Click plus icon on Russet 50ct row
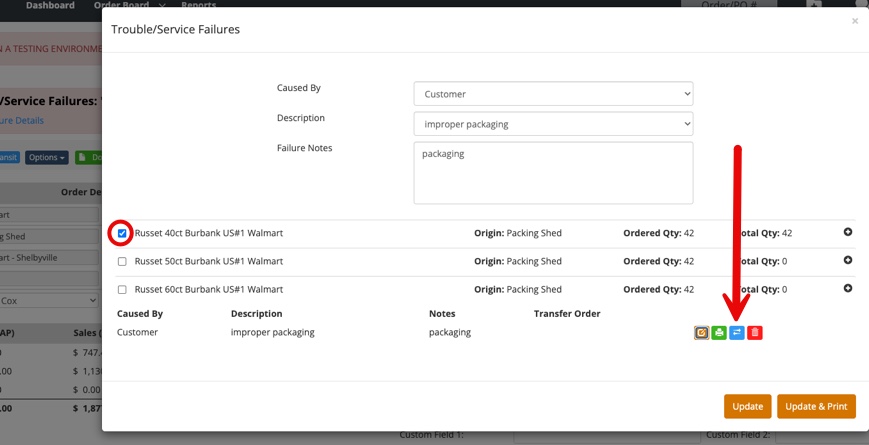This screenshot has height=445, width=869. 848,260
